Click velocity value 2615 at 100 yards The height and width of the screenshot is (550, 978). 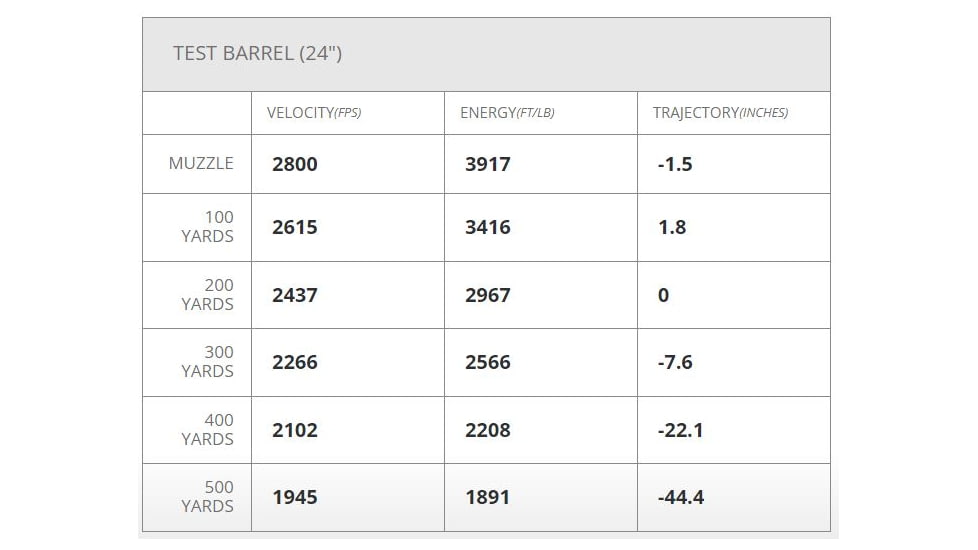(295, 227)
